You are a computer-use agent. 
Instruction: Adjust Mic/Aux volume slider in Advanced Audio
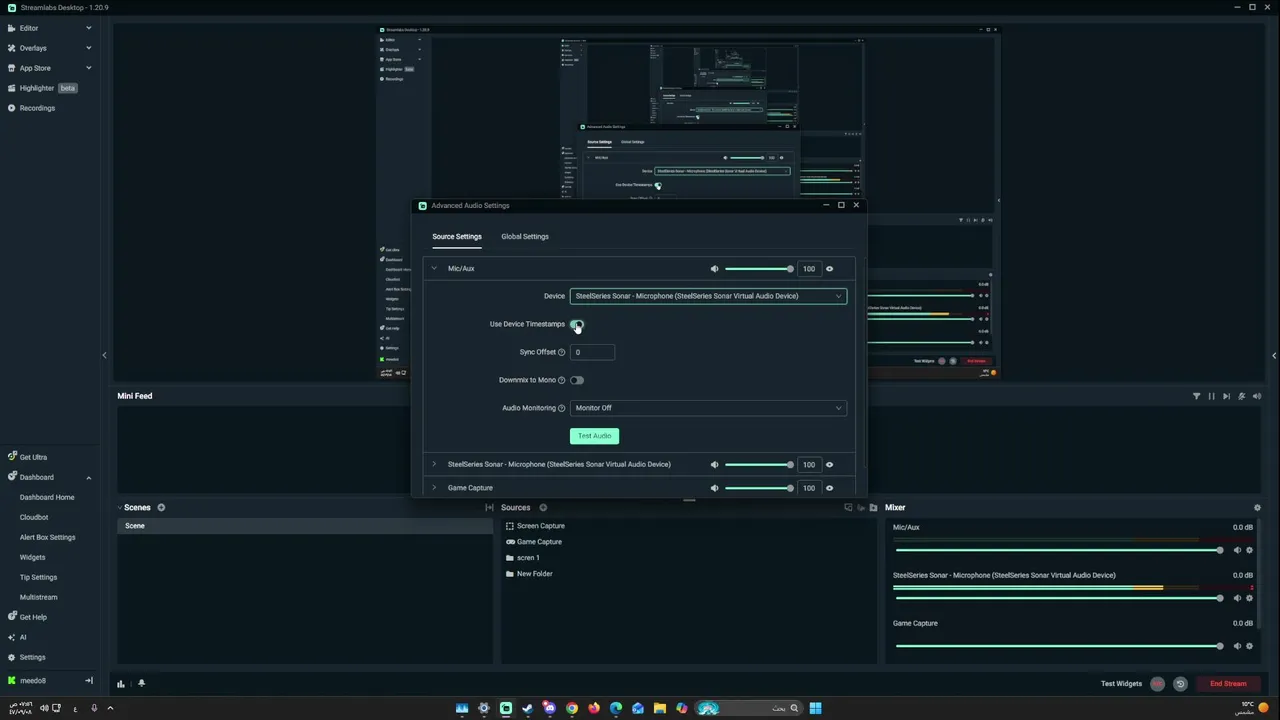tap(758, 269)
